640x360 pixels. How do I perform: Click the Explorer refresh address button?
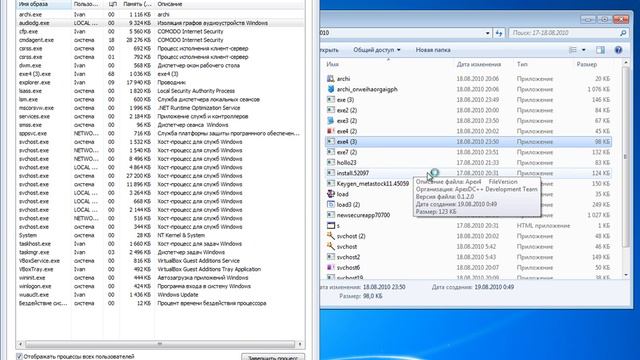[x=499, y=33]
